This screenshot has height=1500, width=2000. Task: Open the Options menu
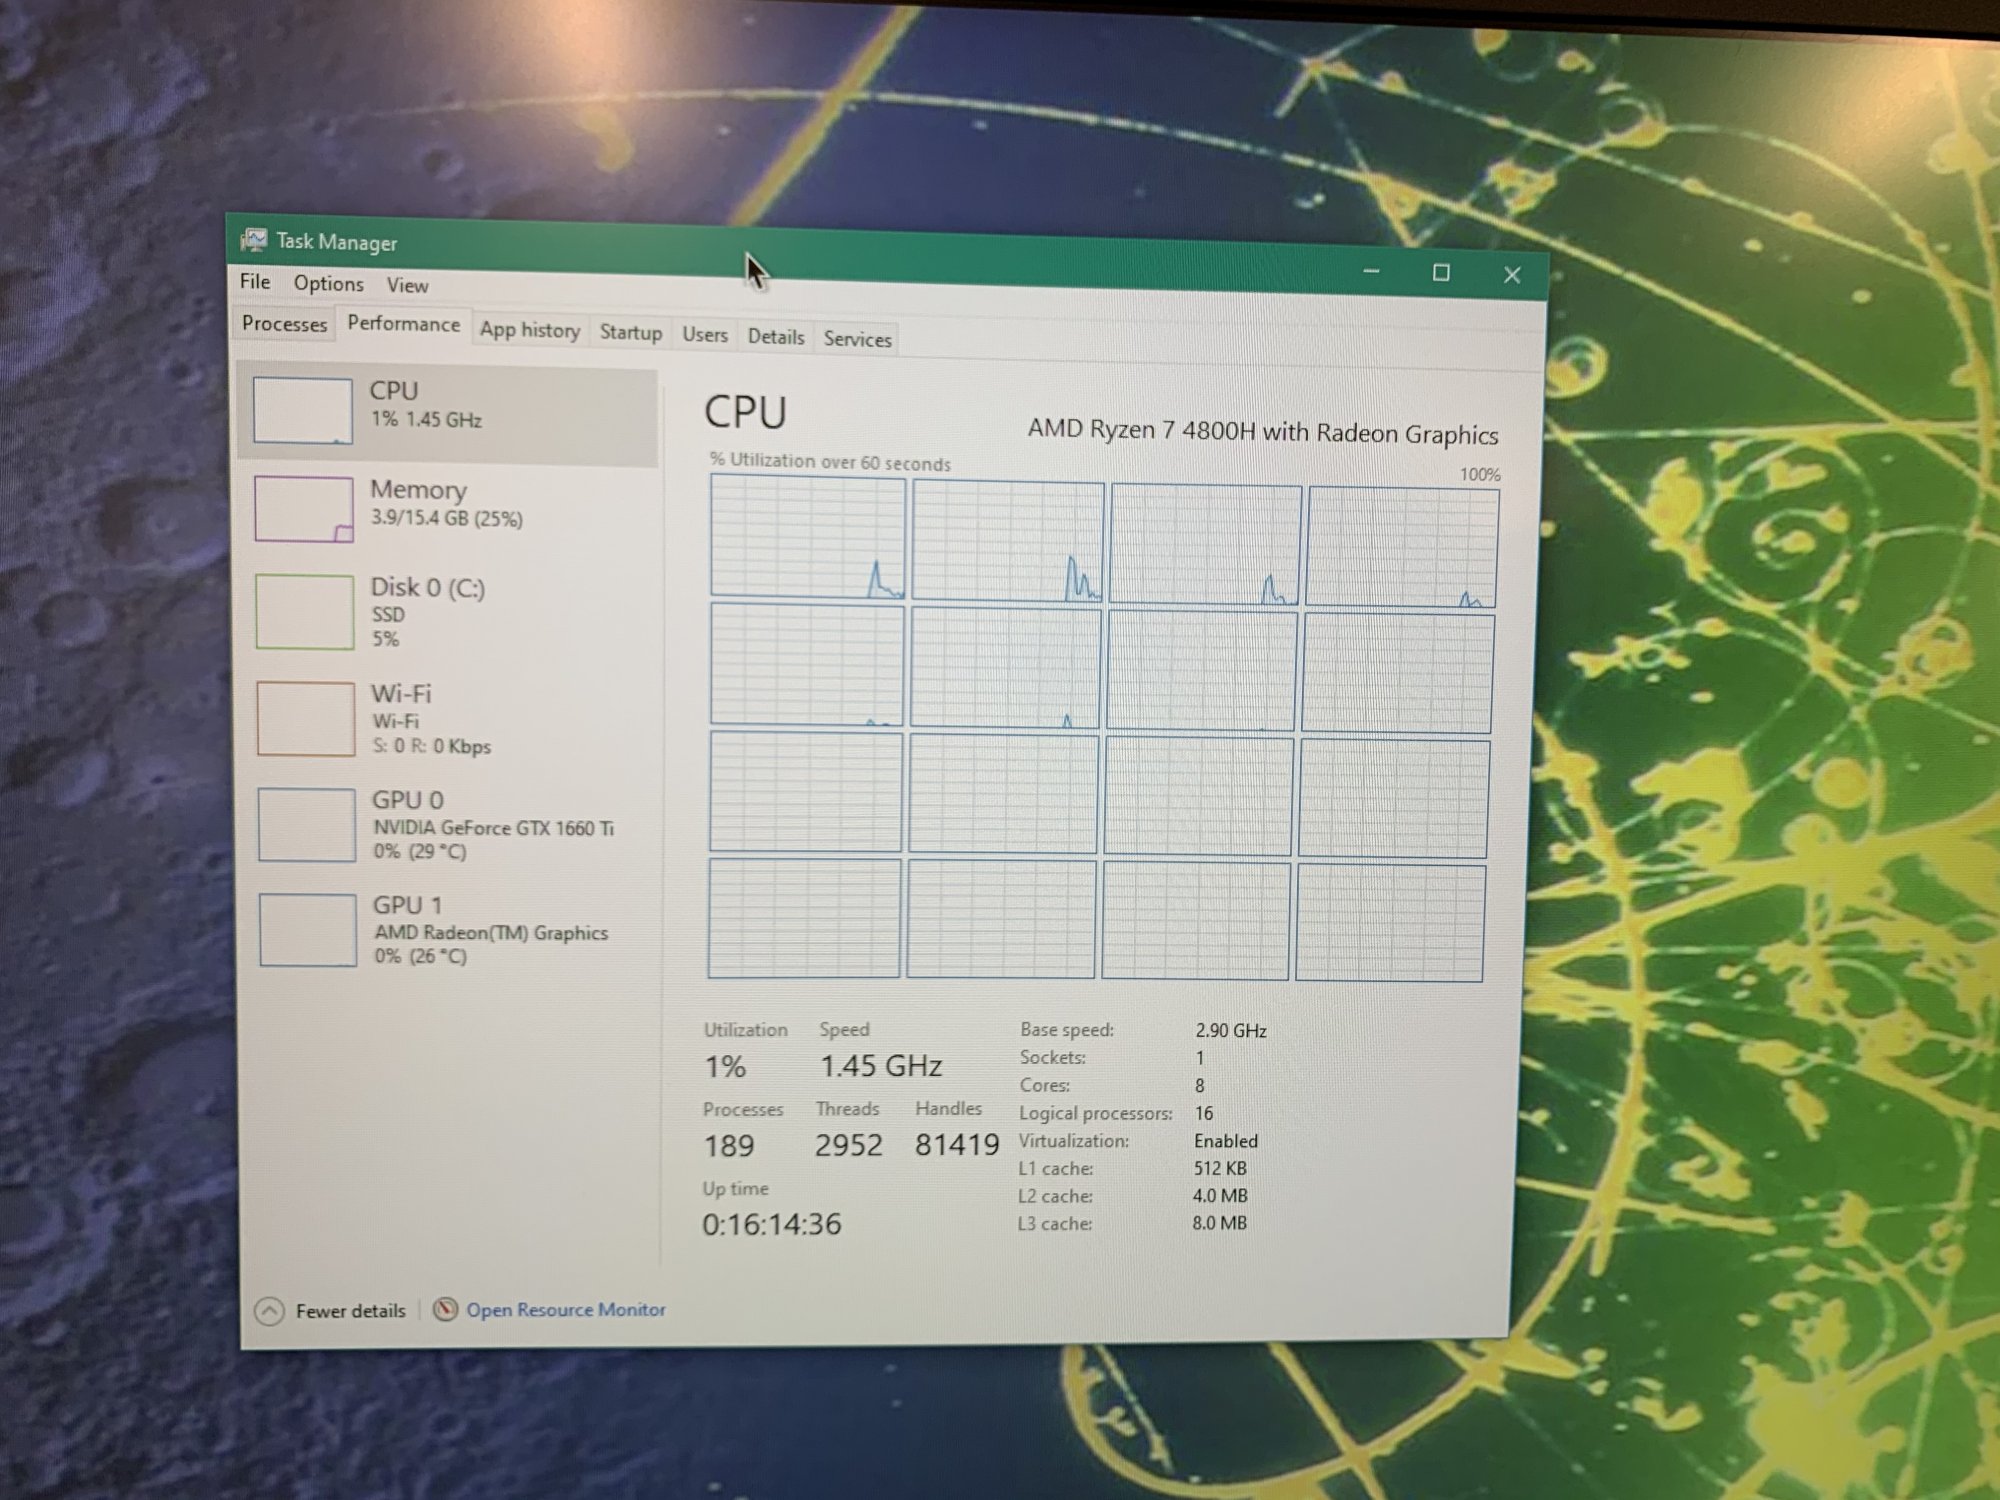(328, 284)
